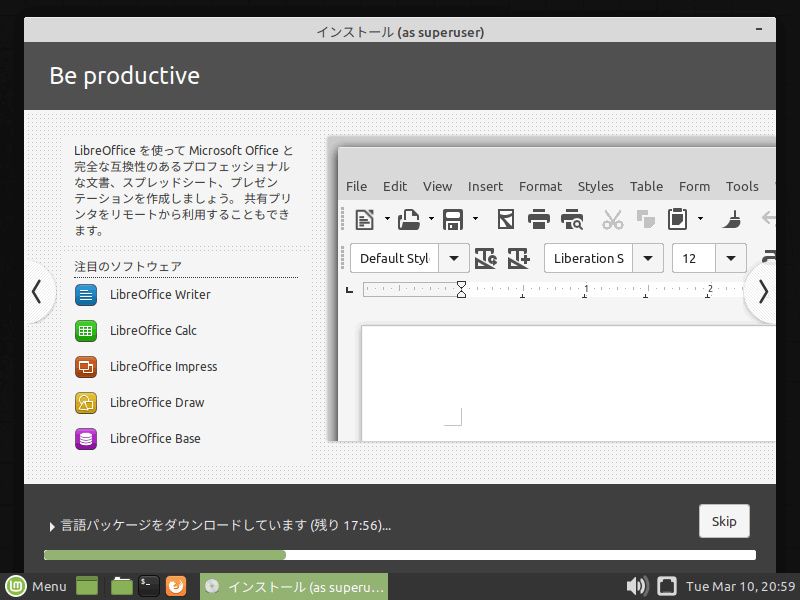The height and width of the screenshot is (600, 800).
Task: Launch the Terminal from the taskbar
Action: pos(149,586)
